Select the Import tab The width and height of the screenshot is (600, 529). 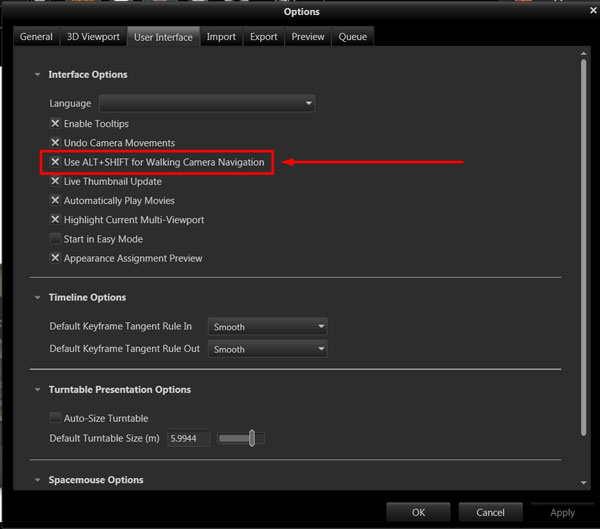pos(221,37)
